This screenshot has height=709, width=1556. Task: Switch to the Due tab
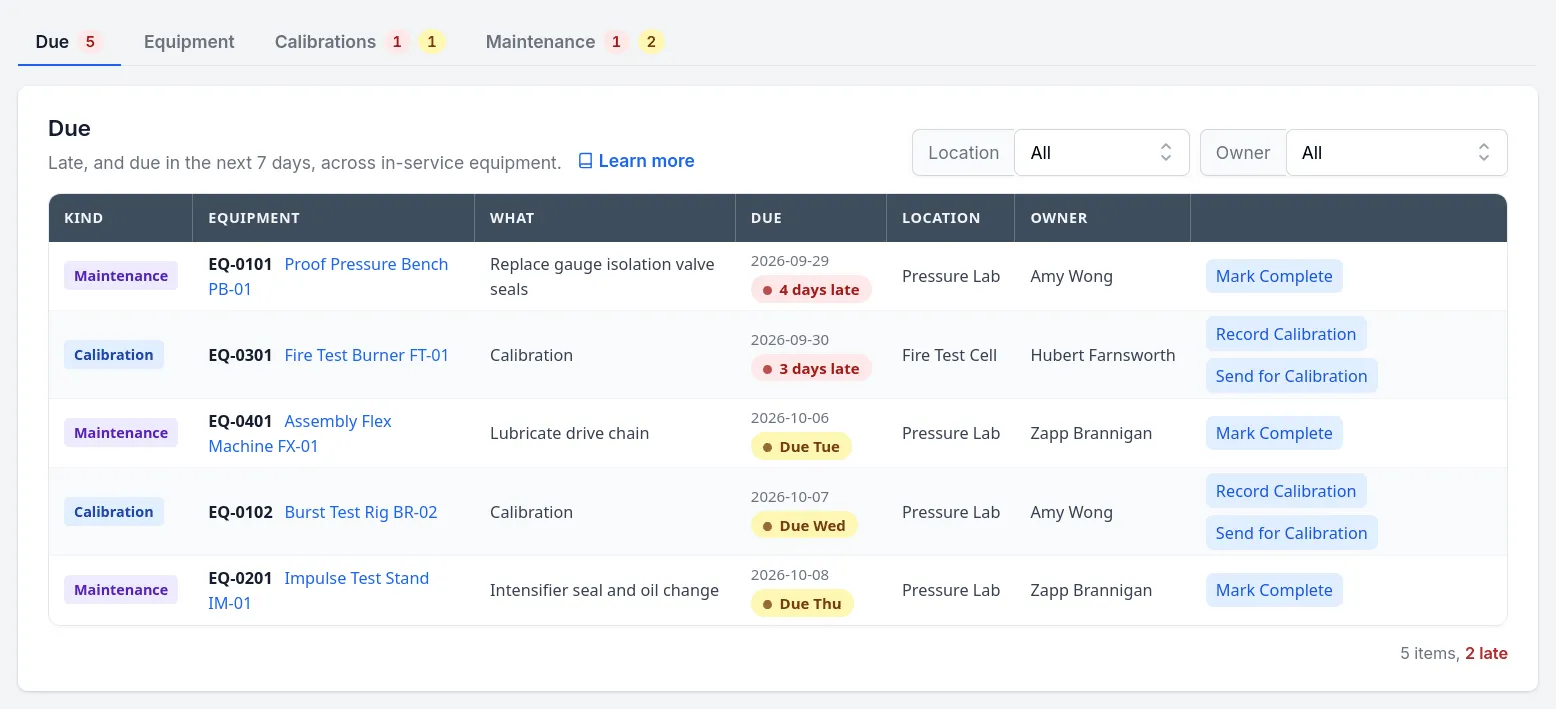click(69, 42)
